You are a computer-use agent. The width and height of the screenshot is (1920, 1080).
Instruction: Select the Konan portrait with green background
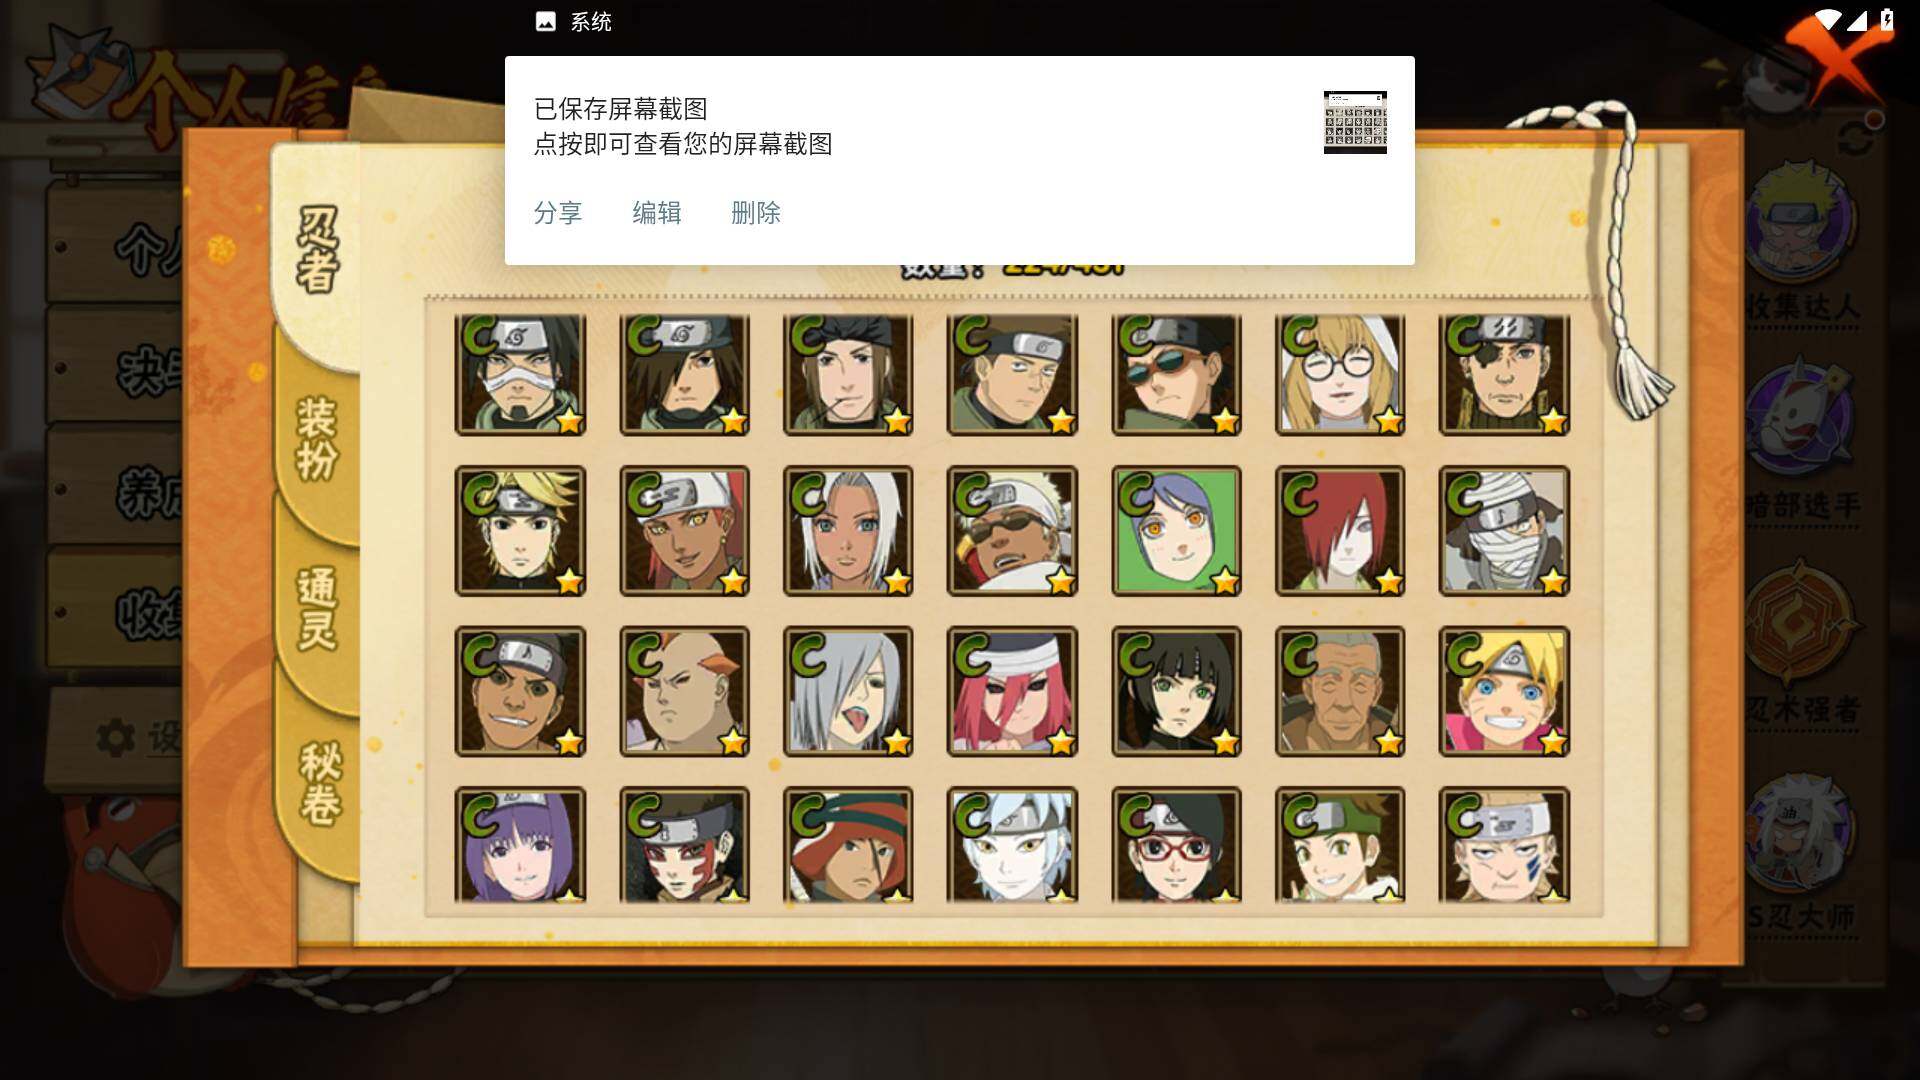click(1176, 531)
